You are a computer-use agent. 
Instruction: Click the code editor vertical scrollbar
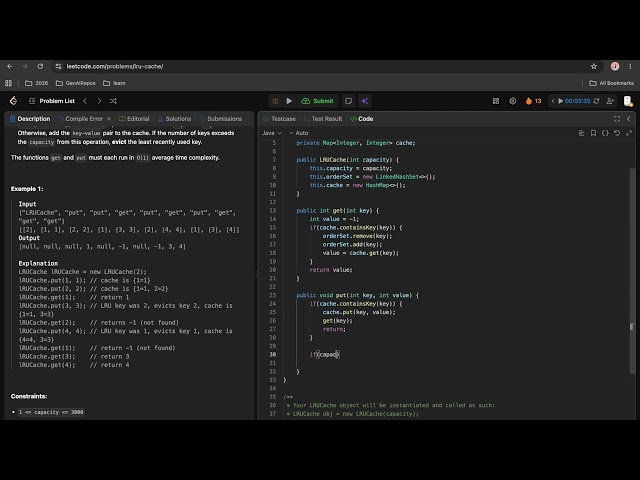point(632,269)
